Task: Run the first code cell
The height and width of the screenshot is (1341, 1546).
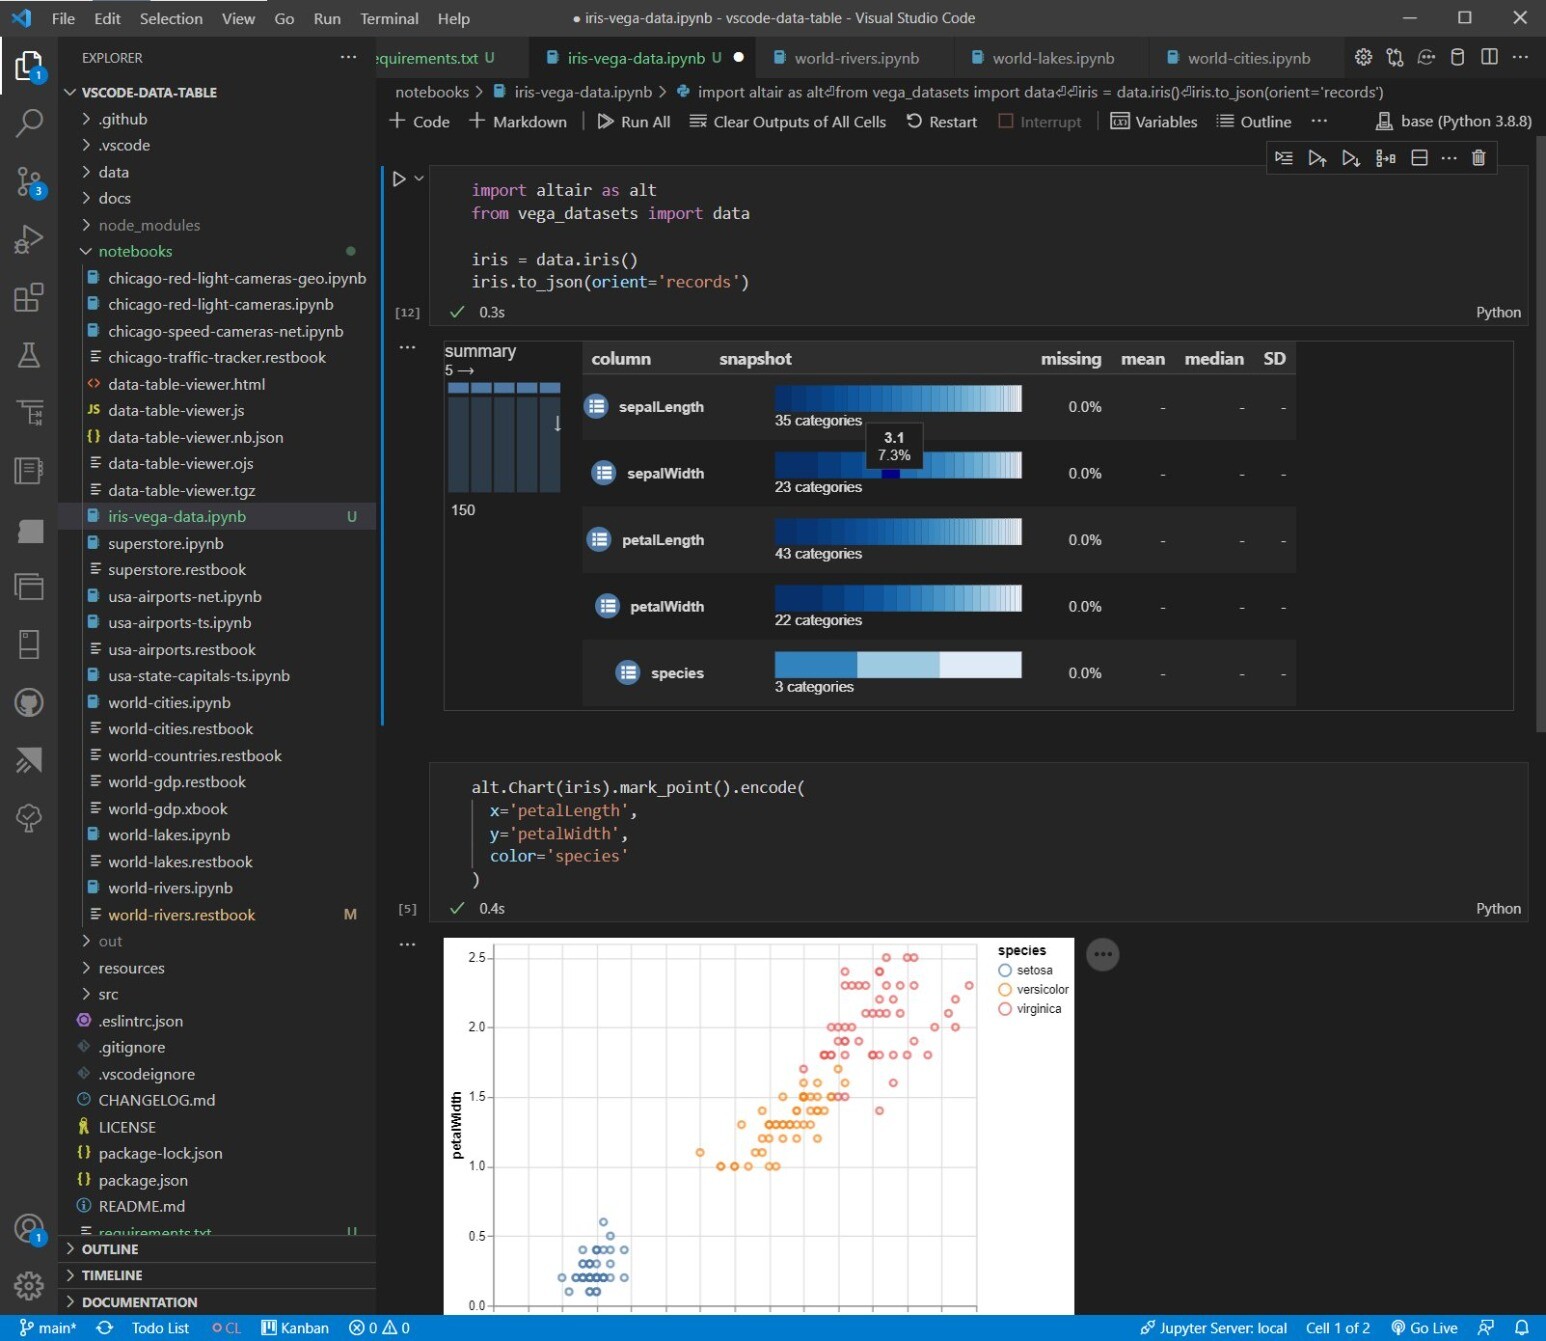Action: [x=399, y=179]
